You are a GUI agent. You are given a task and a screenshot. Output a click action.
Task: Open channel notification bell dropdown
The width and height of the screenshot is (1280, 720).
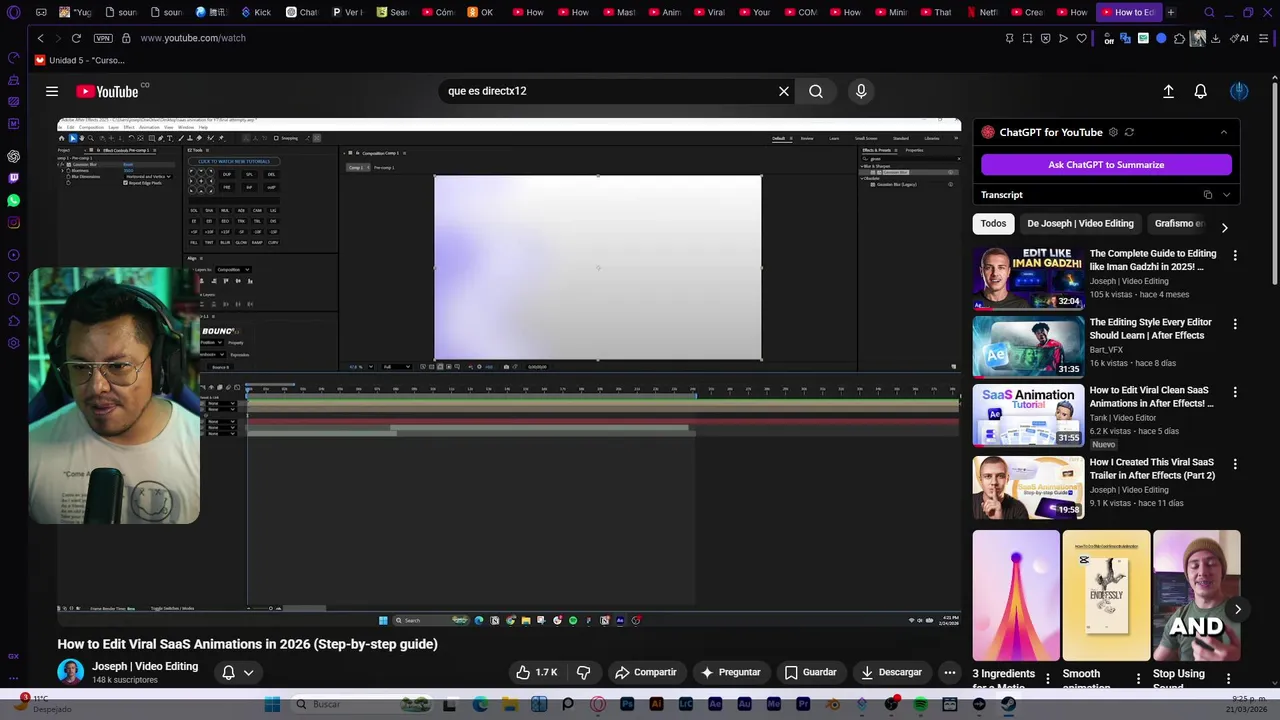pos(238,673)
